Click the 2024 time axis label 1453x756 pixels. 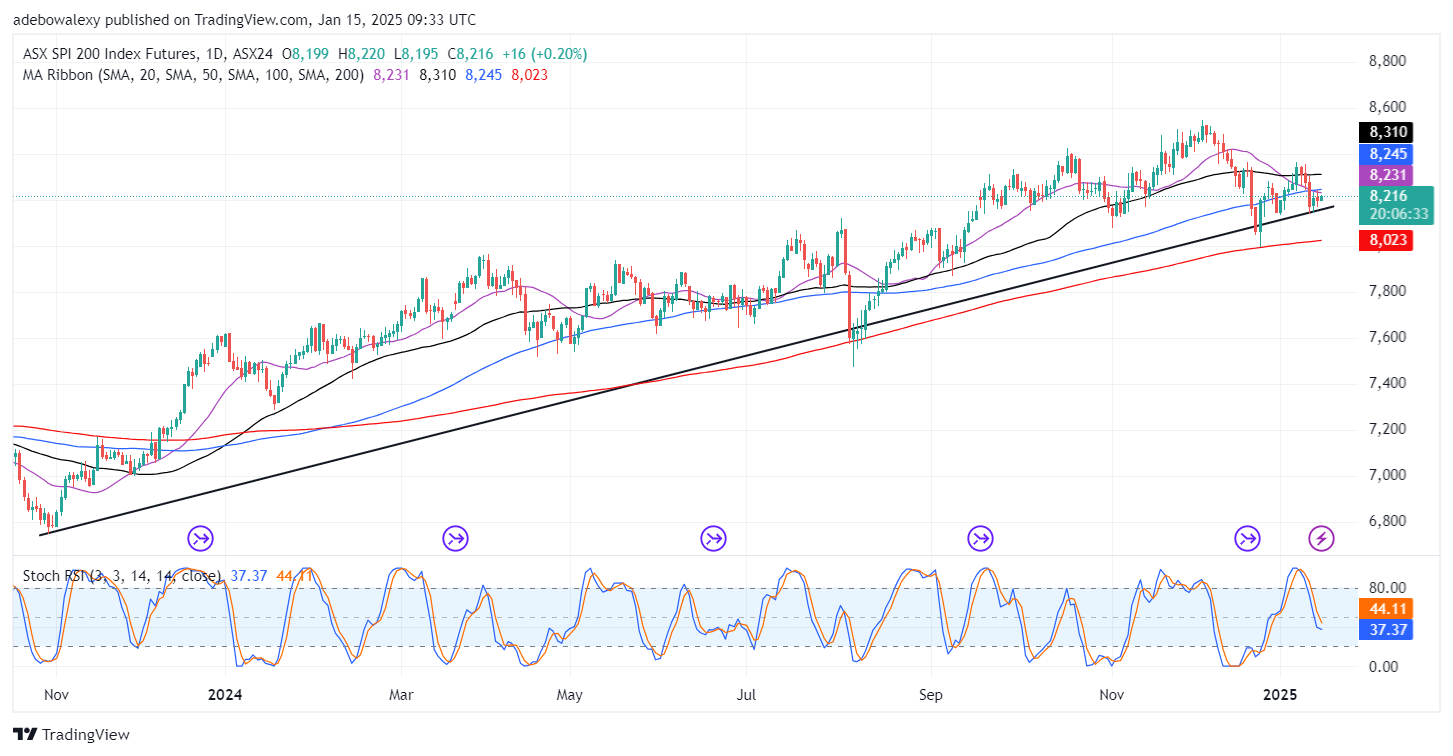point(225,693)
